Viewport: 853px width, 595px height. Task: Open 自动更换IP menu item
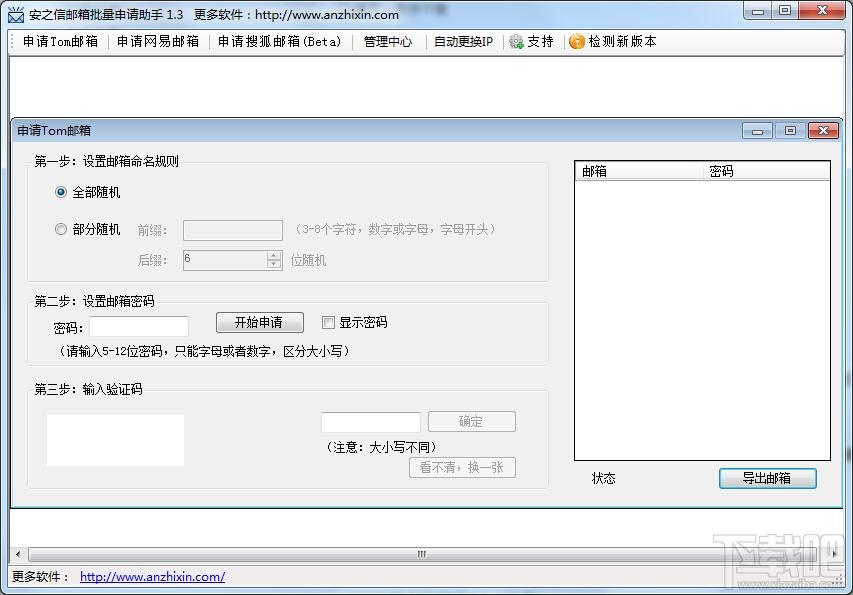(x=463, y=41)
